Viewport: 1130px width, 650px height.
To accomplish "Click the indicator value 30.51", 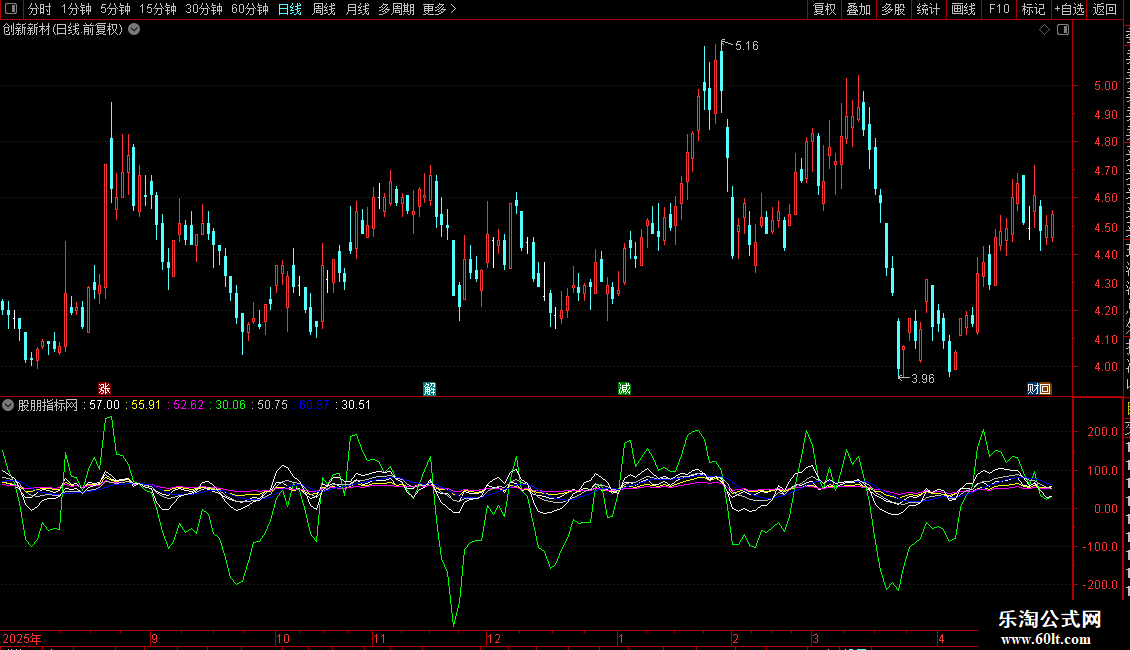I will pyautogui.click(x=356, y=405).
